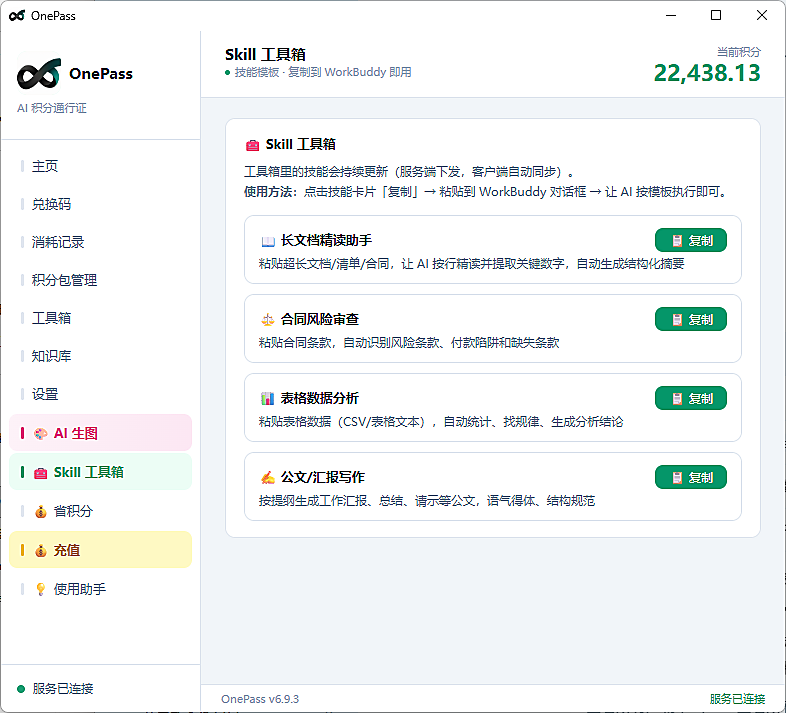Screen dimensions: 786x713
Task: Go to 兑换码 in the sidebar
Action: pyautogui.click(x=100, y=204)
